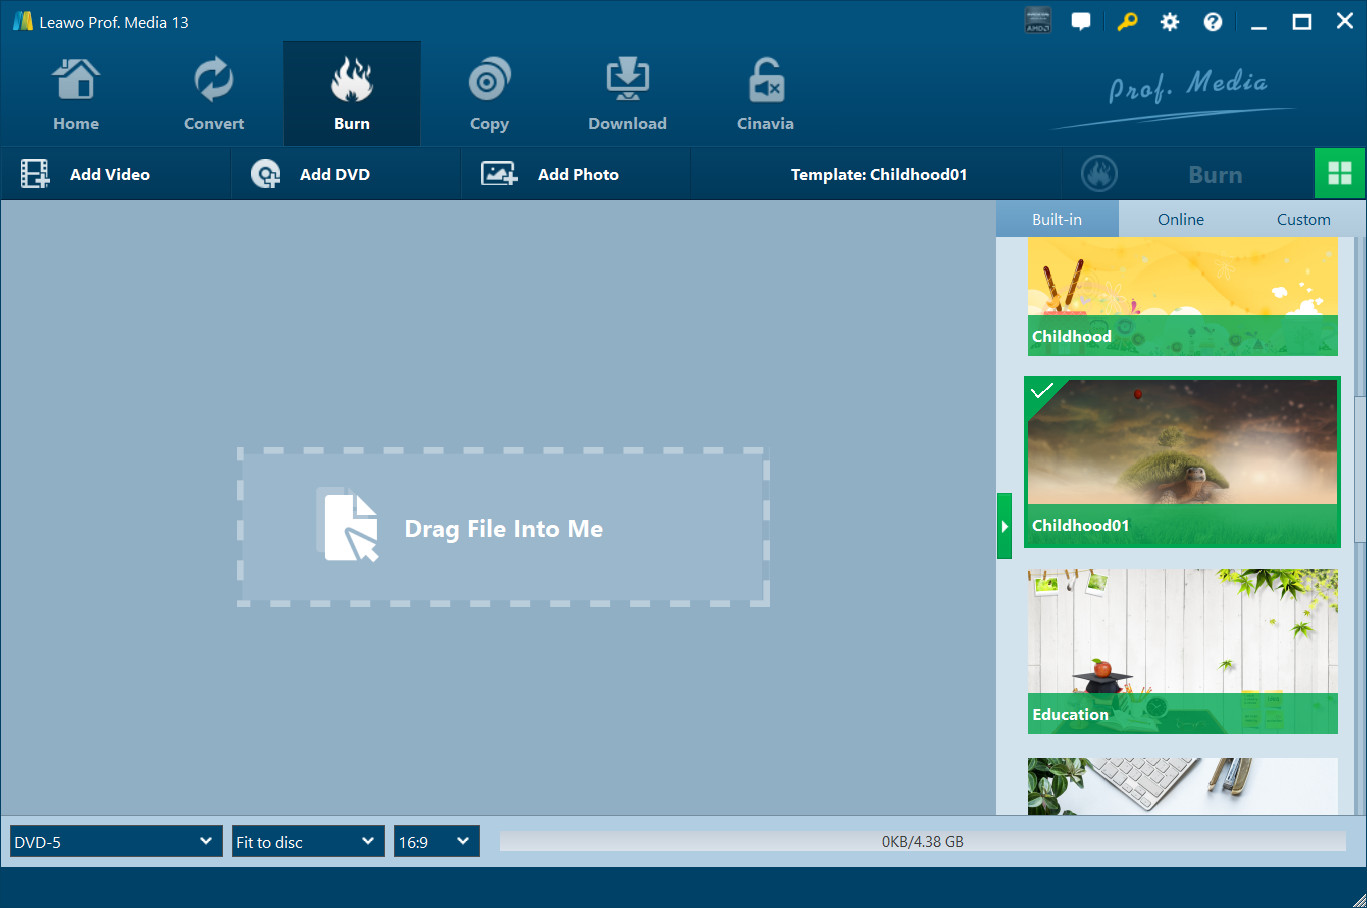The width and height of the screenshot is (1367, 908).
Task: Click the Add DVD icon
Action: [x=265, y=173]
